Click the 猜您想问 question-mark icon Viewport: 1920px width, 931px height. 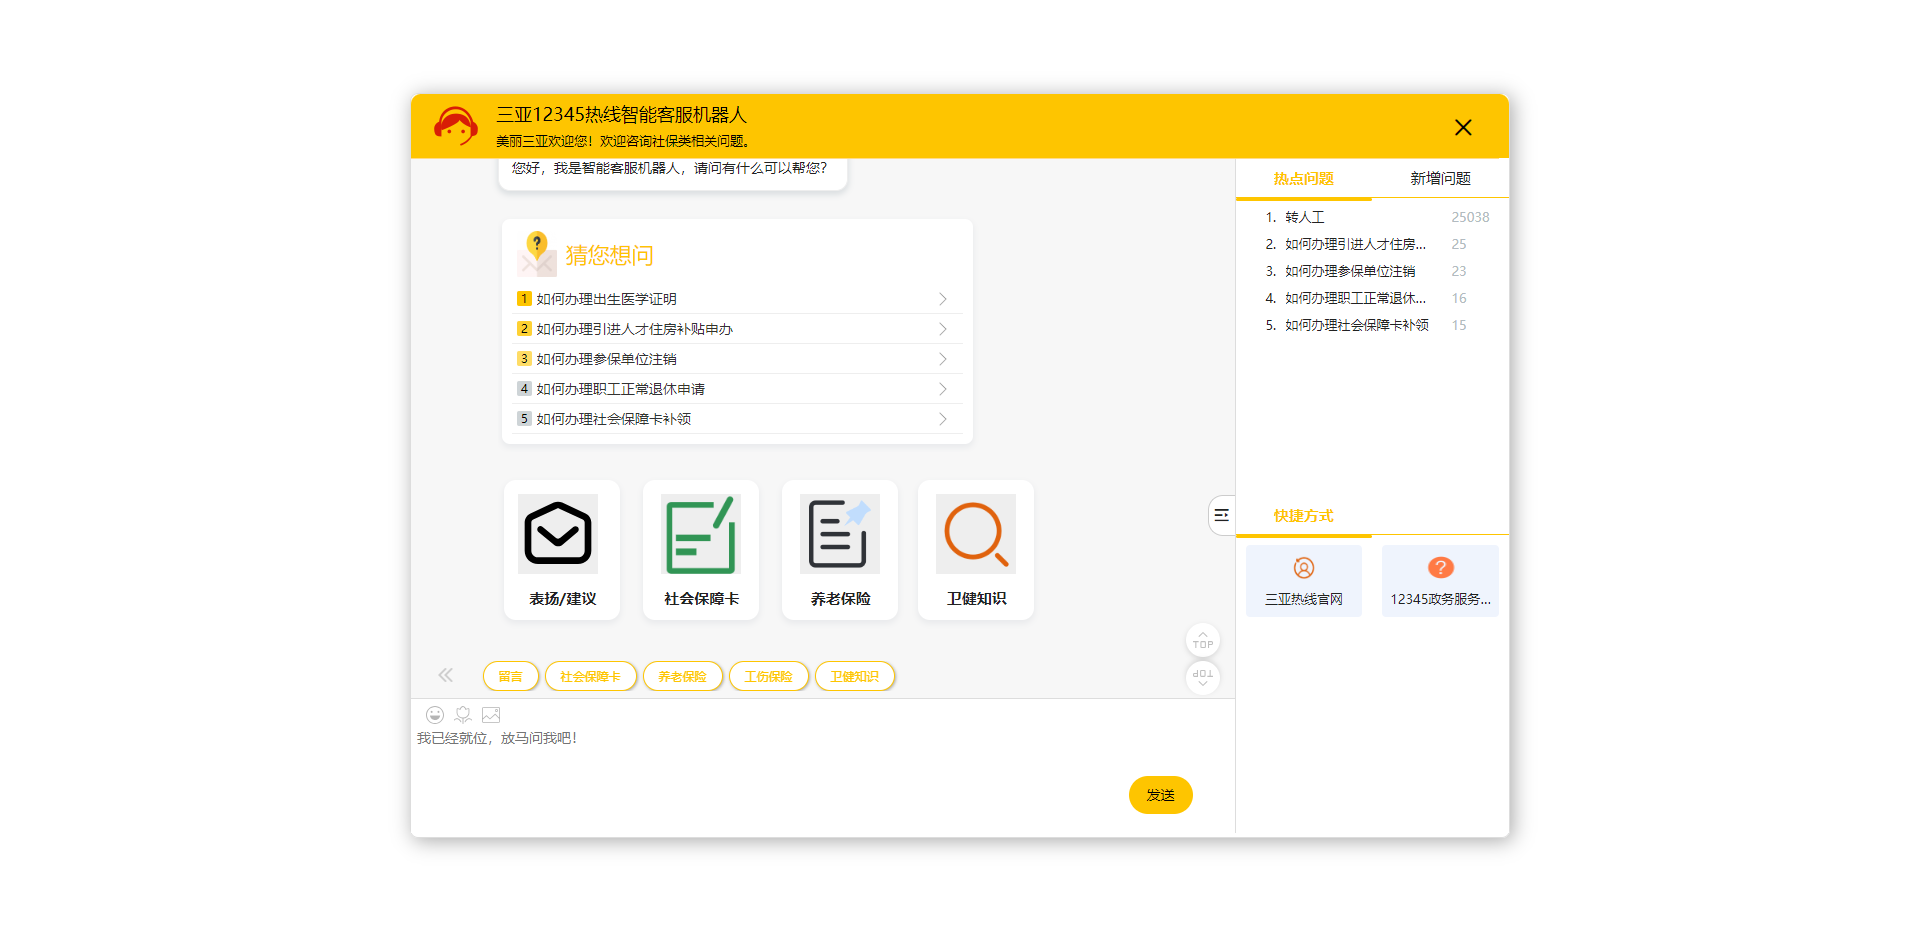(537, 254)
